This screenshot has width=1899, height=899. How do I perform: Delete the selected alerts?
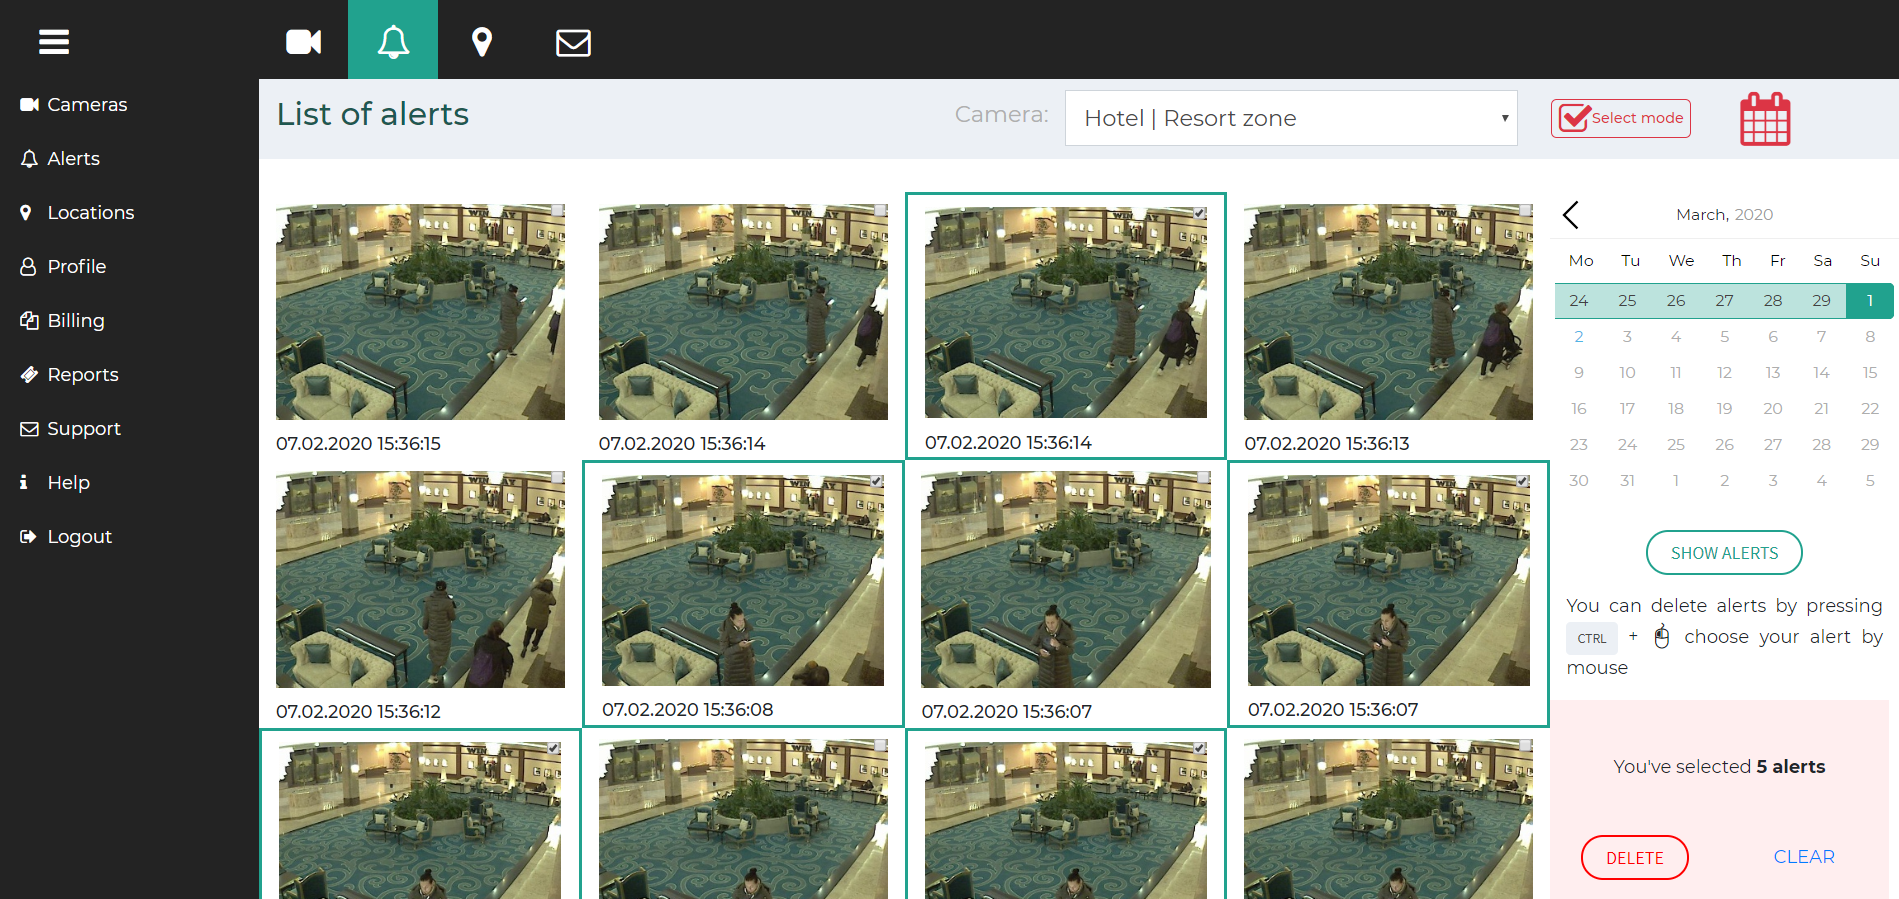click(1635, 858)
